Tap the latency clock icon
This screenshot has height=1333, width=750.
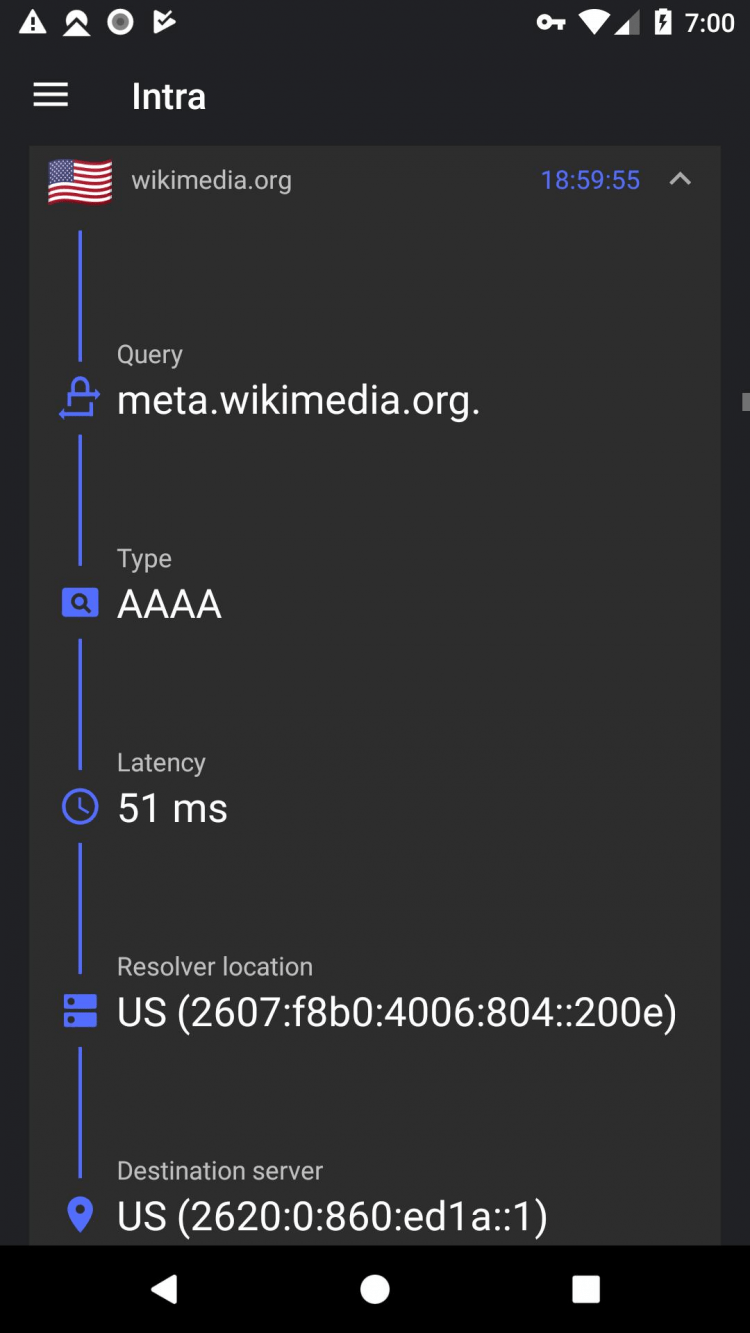pyautogui.click(x=80, y=807)
